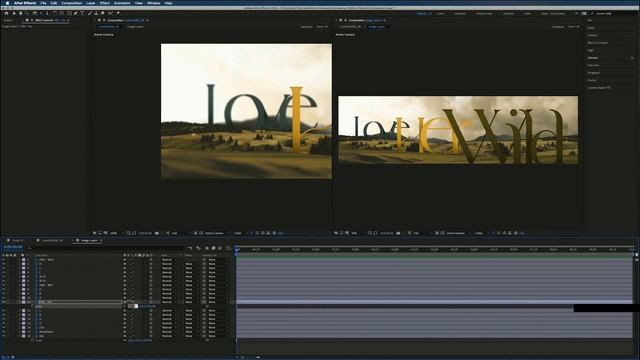The image size is (640, 360).
Task: Toggle the 3D layer switch on layer 12
Action: click(x=151, y=311)
